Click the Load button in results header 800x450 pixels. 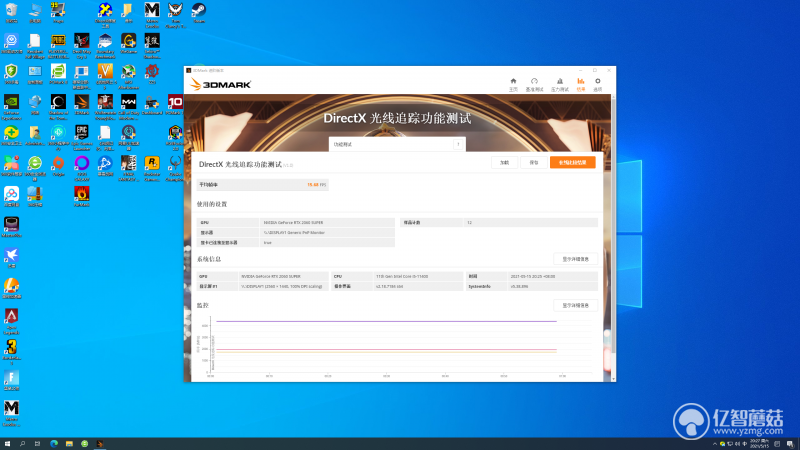pos(504,163)
